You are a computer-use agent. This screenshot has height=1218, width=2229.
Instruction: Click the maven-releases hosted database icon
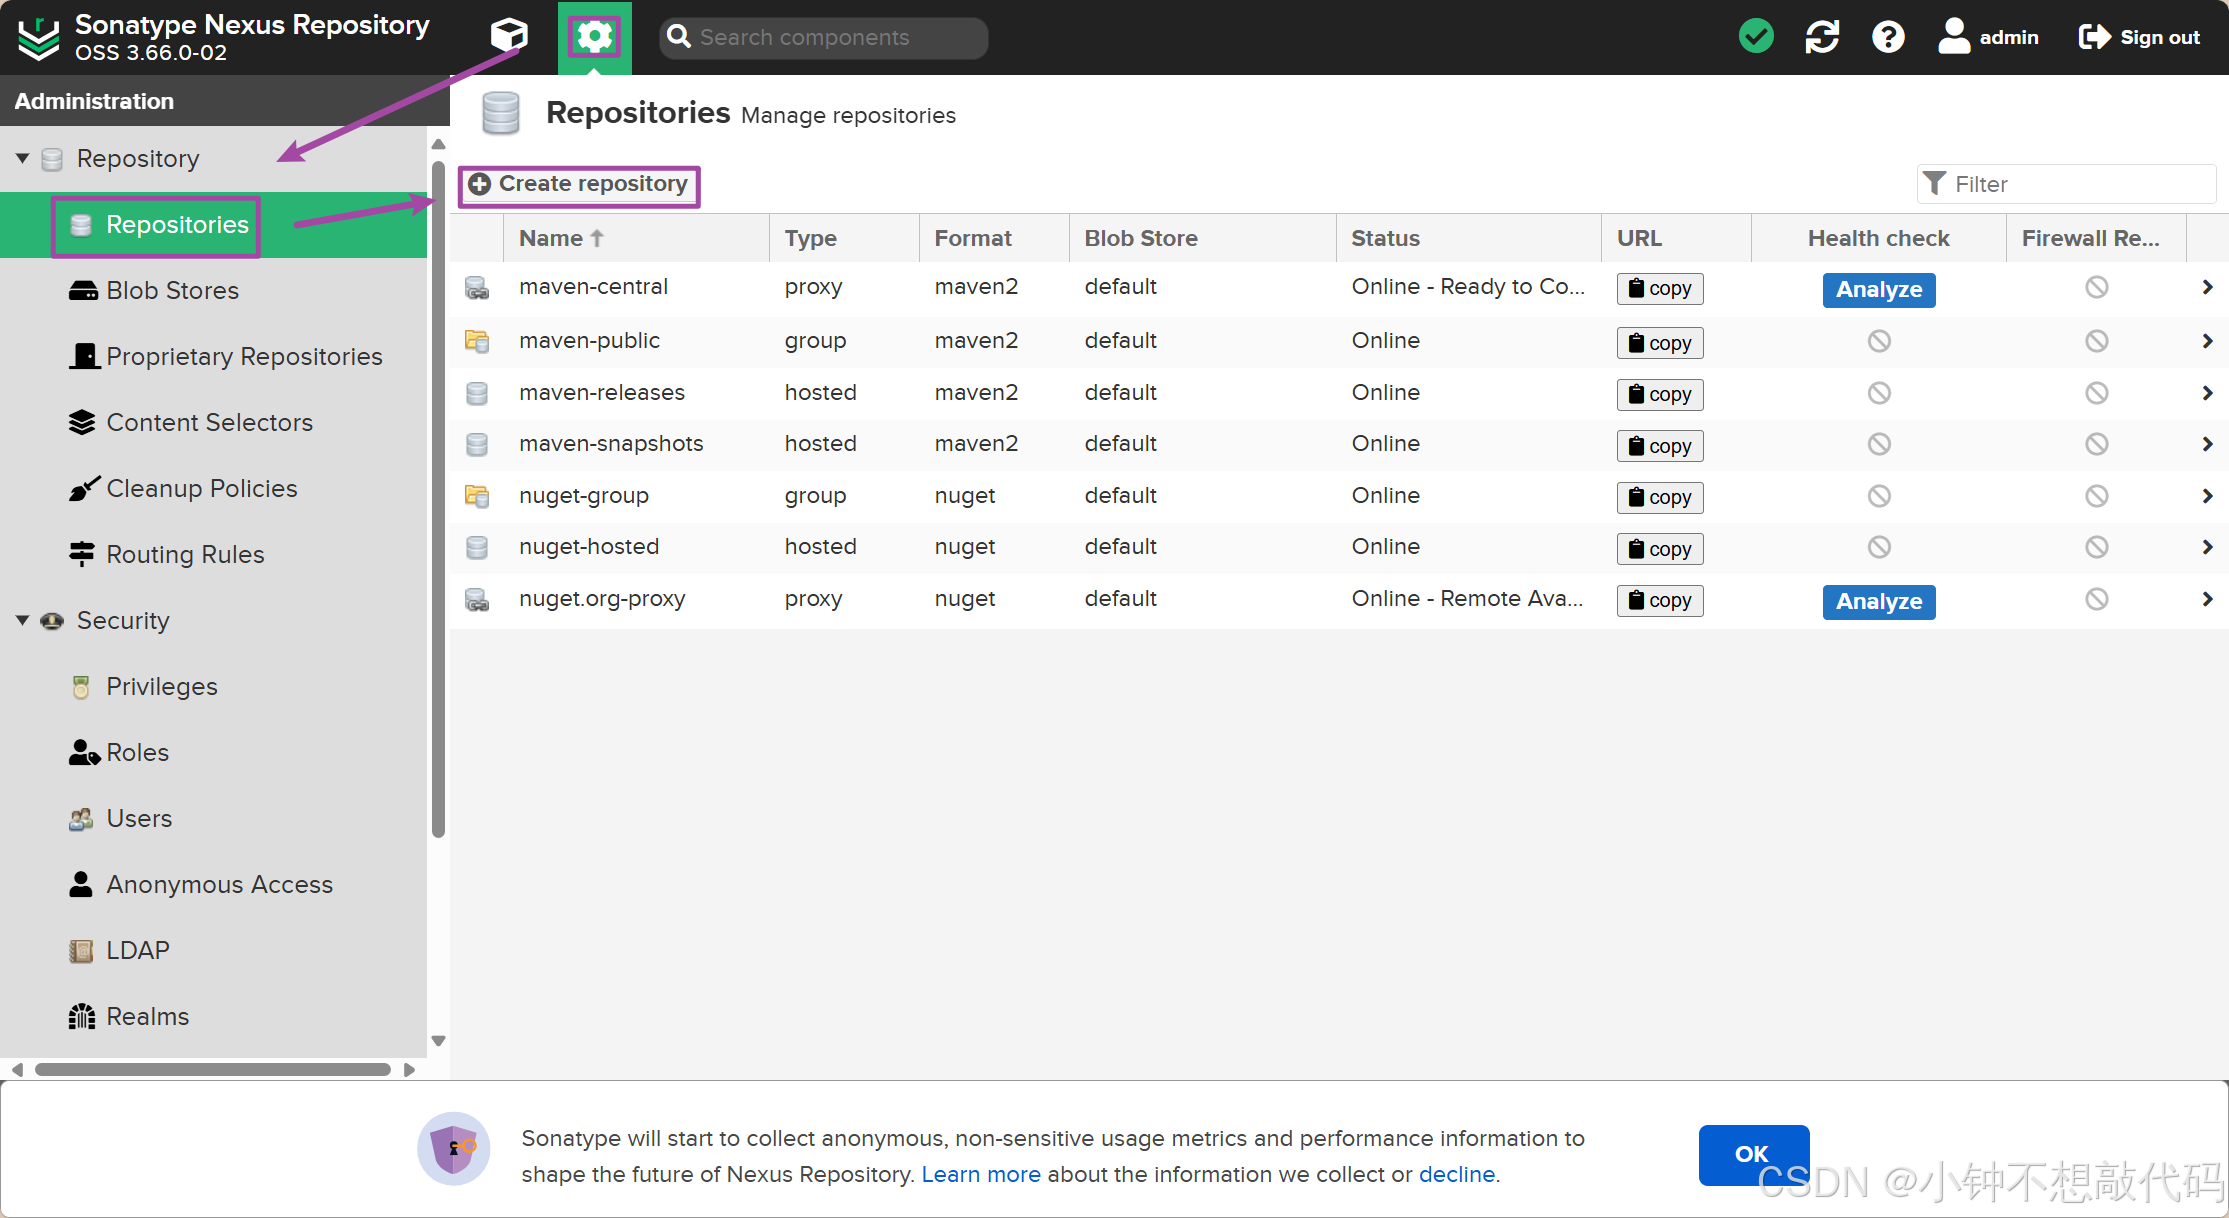coord(477,394)
